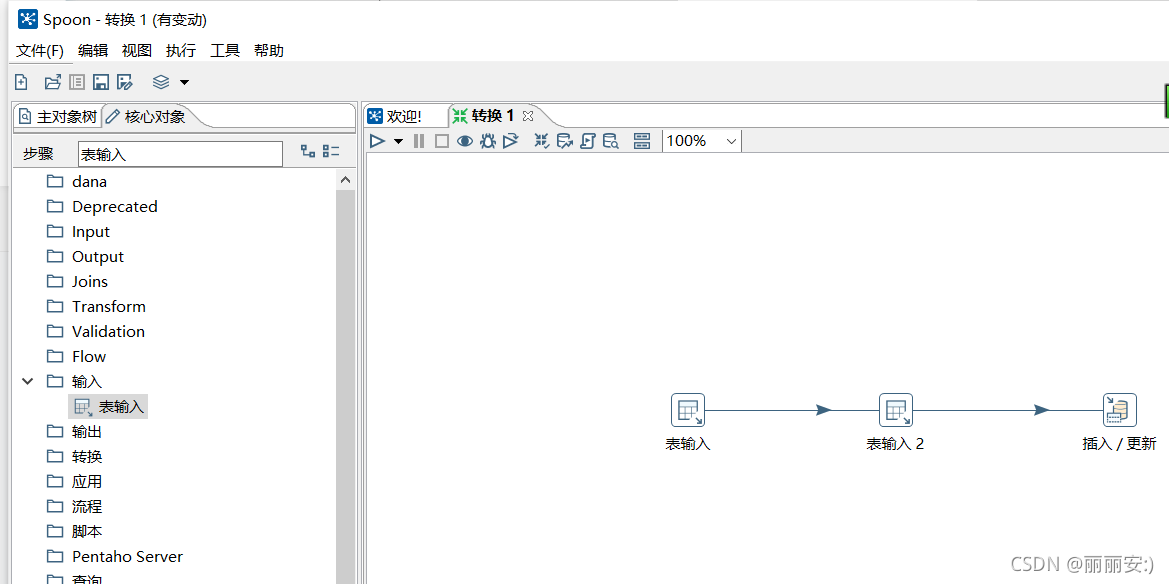Click the hop arrow between 表输入 and 表输入 2

(823, 410)
